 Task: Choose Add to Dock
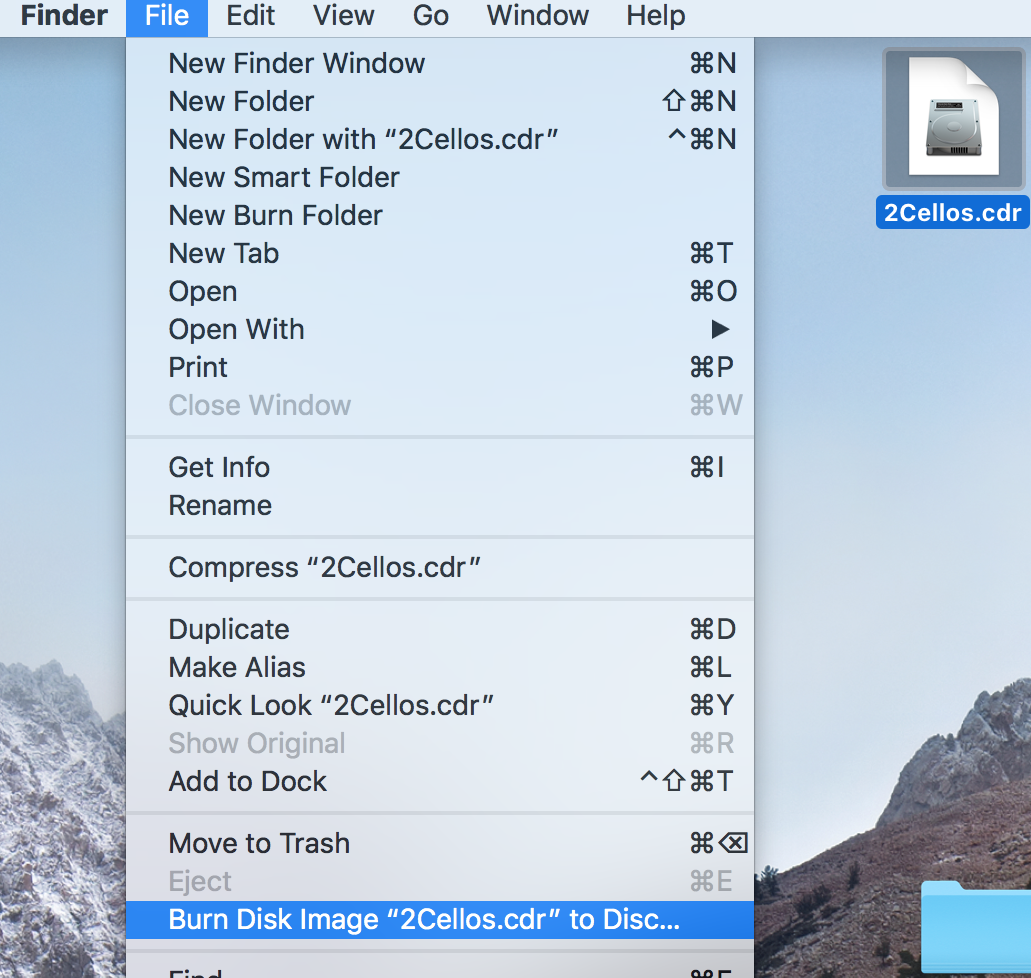pyautogui.click(x=440, y=781)
